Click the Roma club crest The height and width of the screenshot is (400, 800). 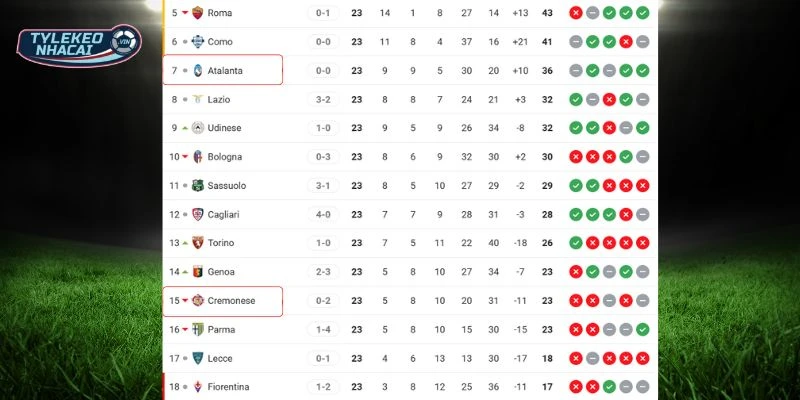(x=198, y=13)
